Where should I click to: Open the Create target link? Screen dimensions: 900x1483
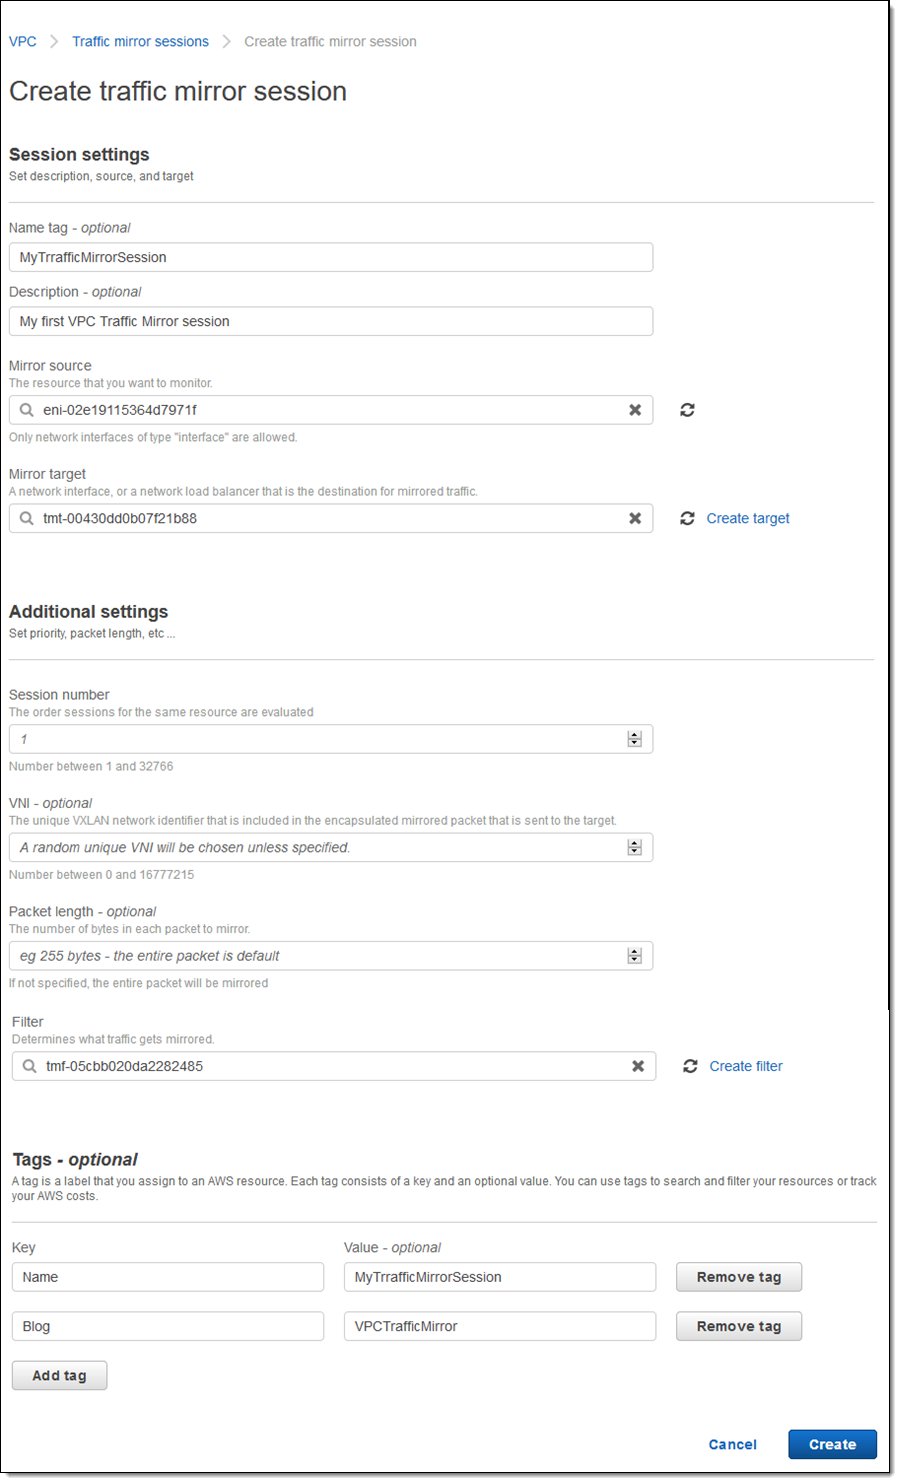pos(748,518)
